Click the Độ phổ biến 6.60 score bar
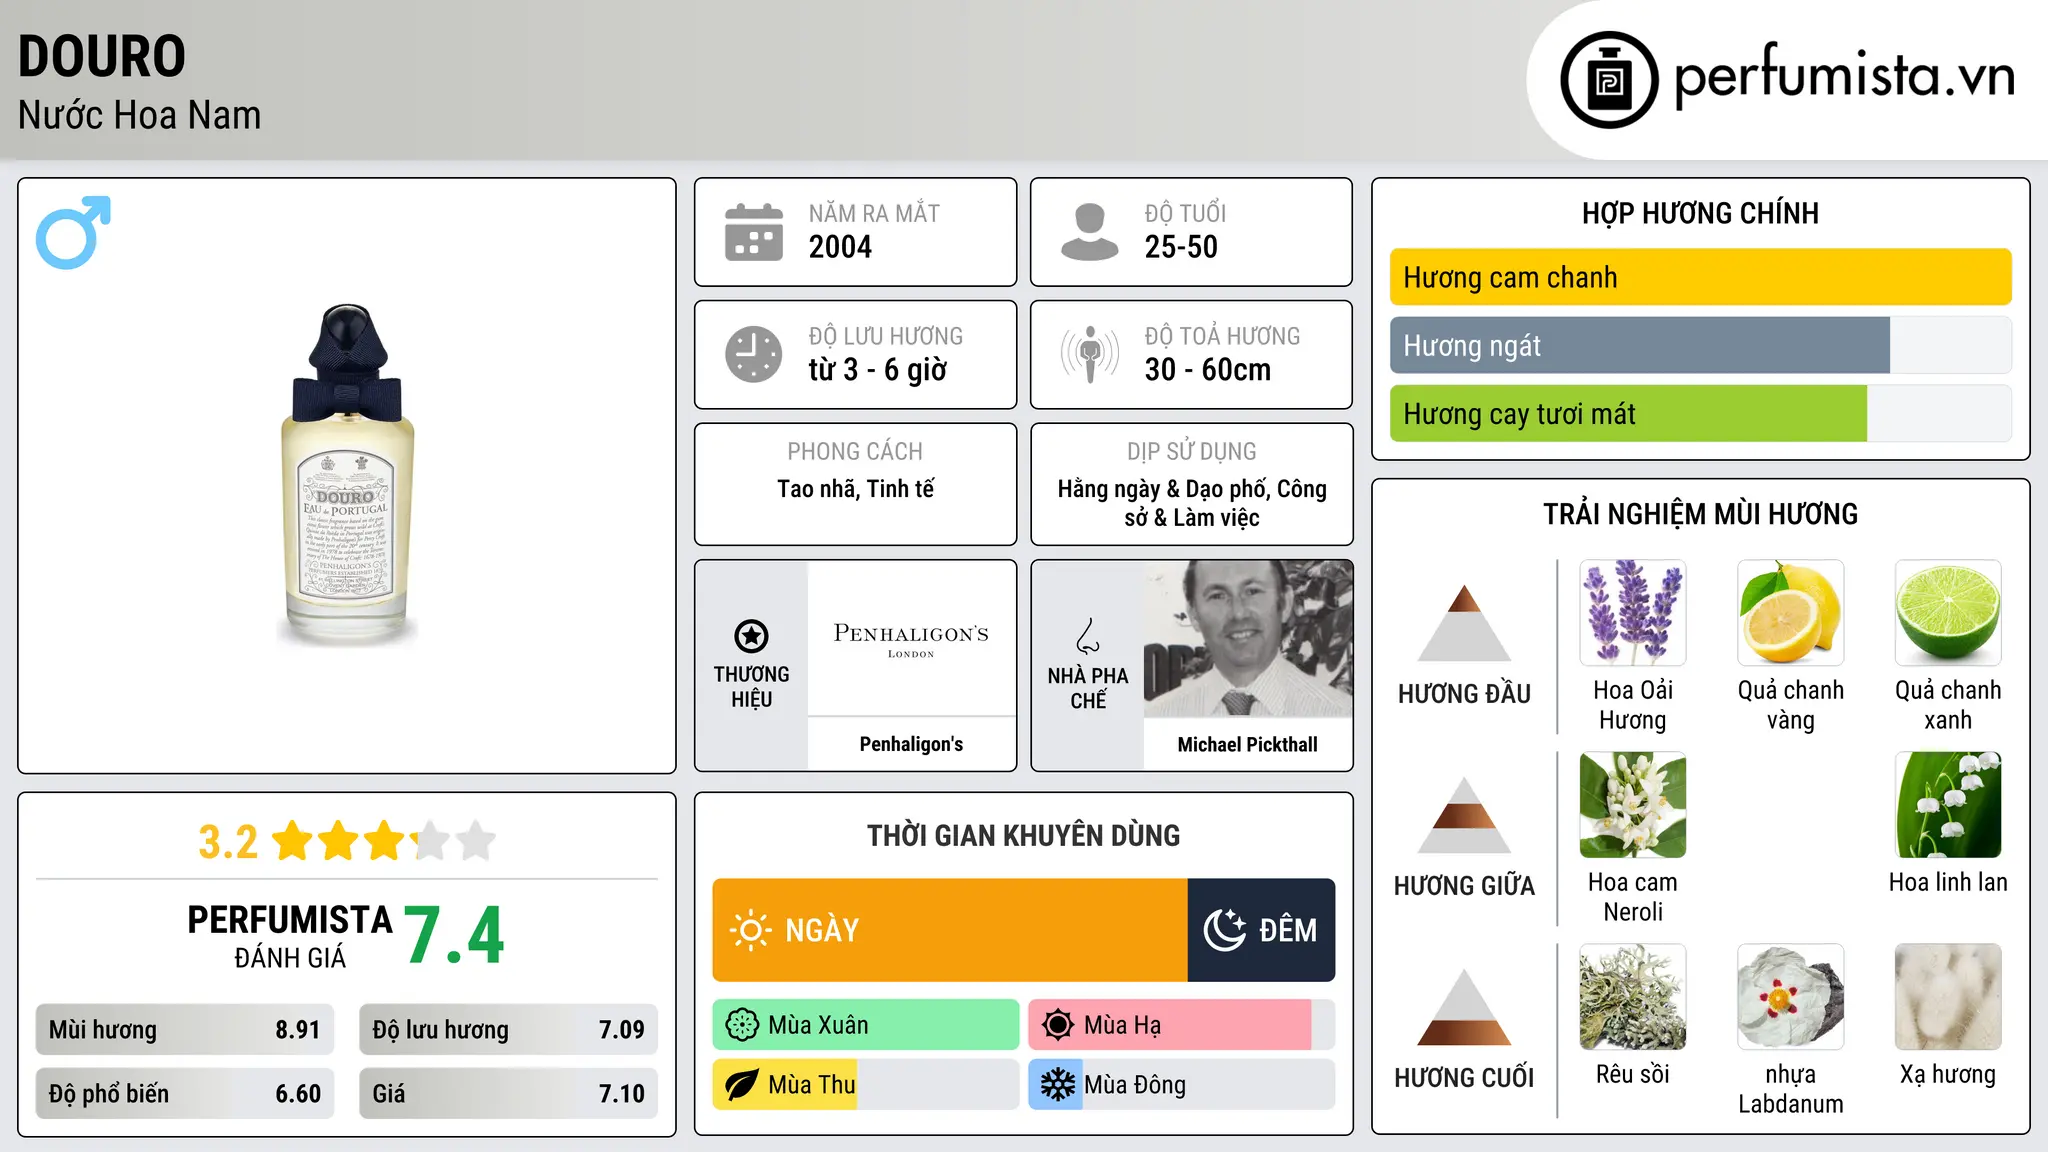This screenshot has height=1152, width=2048. click(x=185, y=1094)
